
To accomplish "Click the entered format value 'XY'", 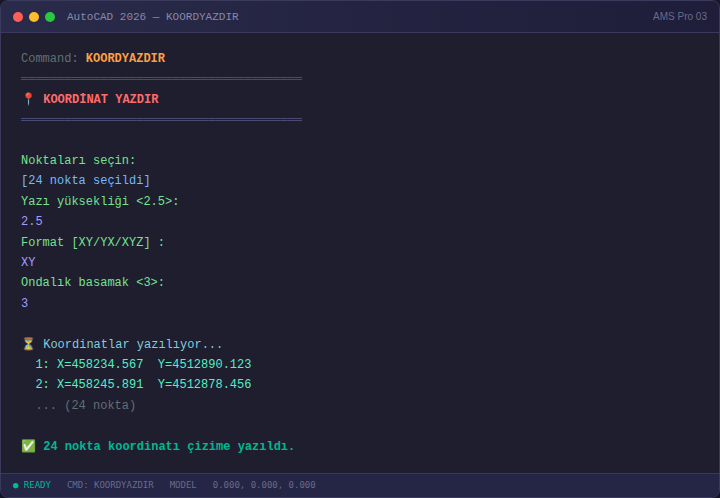I will (x=28, y=262).
